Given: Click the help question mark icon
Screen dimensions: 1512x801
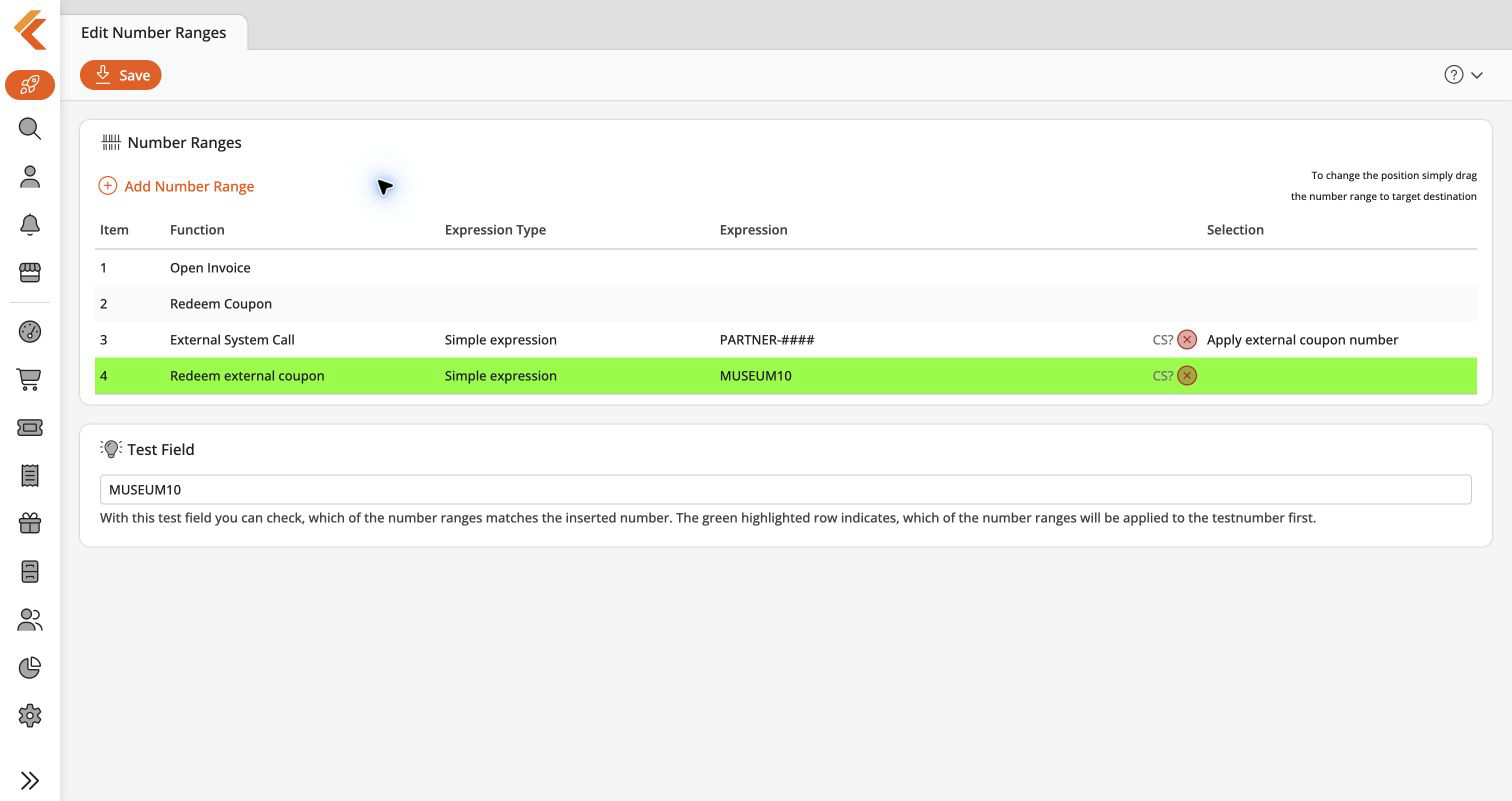Looking at the screenshot, I should point(1454,75).
